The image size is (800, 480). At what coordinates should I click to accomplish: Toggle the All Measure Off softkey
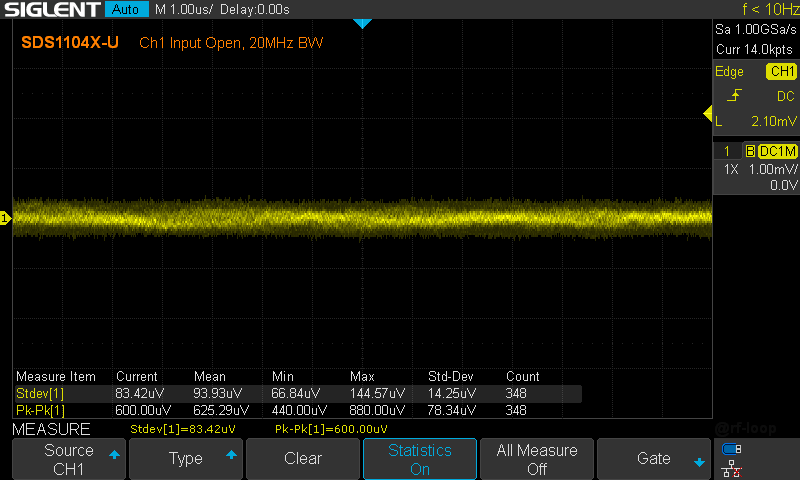point(537,459)
